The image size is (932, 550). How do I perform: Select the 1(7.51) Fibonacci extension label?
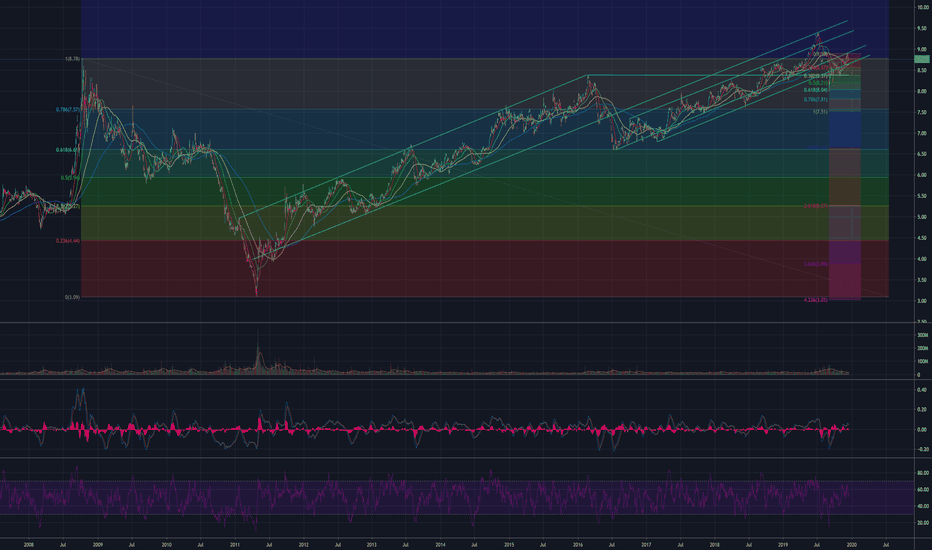821,112
